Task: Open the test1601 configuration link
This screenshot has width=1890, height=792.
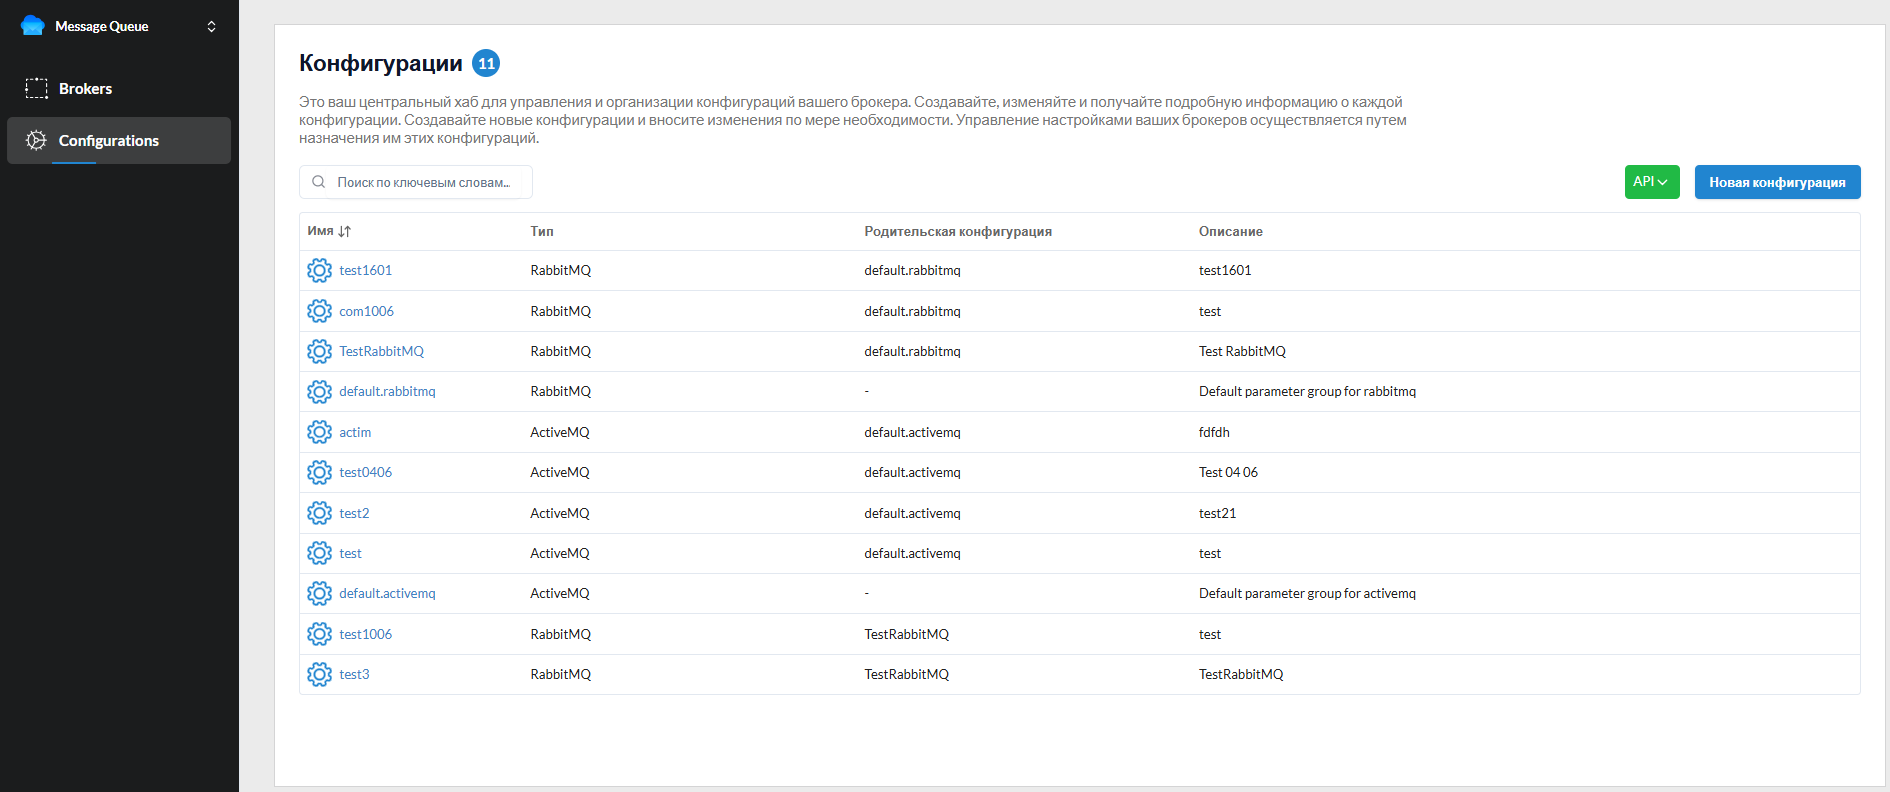Action: pos(365,270)
